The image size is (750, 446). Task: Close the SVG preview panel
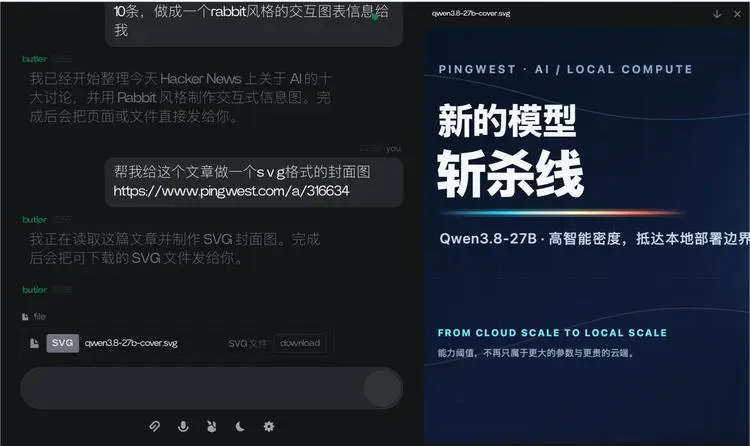tap(737, 14)
